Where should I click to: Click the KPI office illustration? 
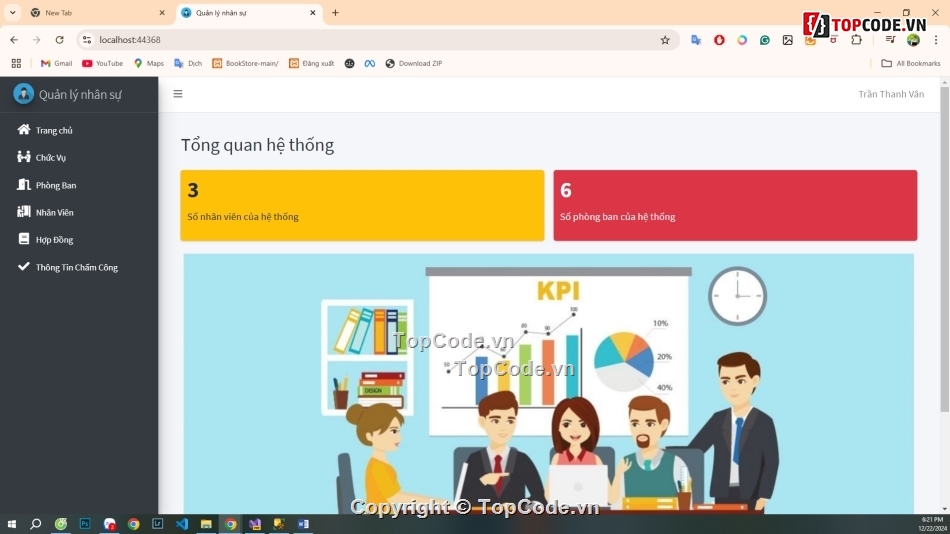point(549,384)
